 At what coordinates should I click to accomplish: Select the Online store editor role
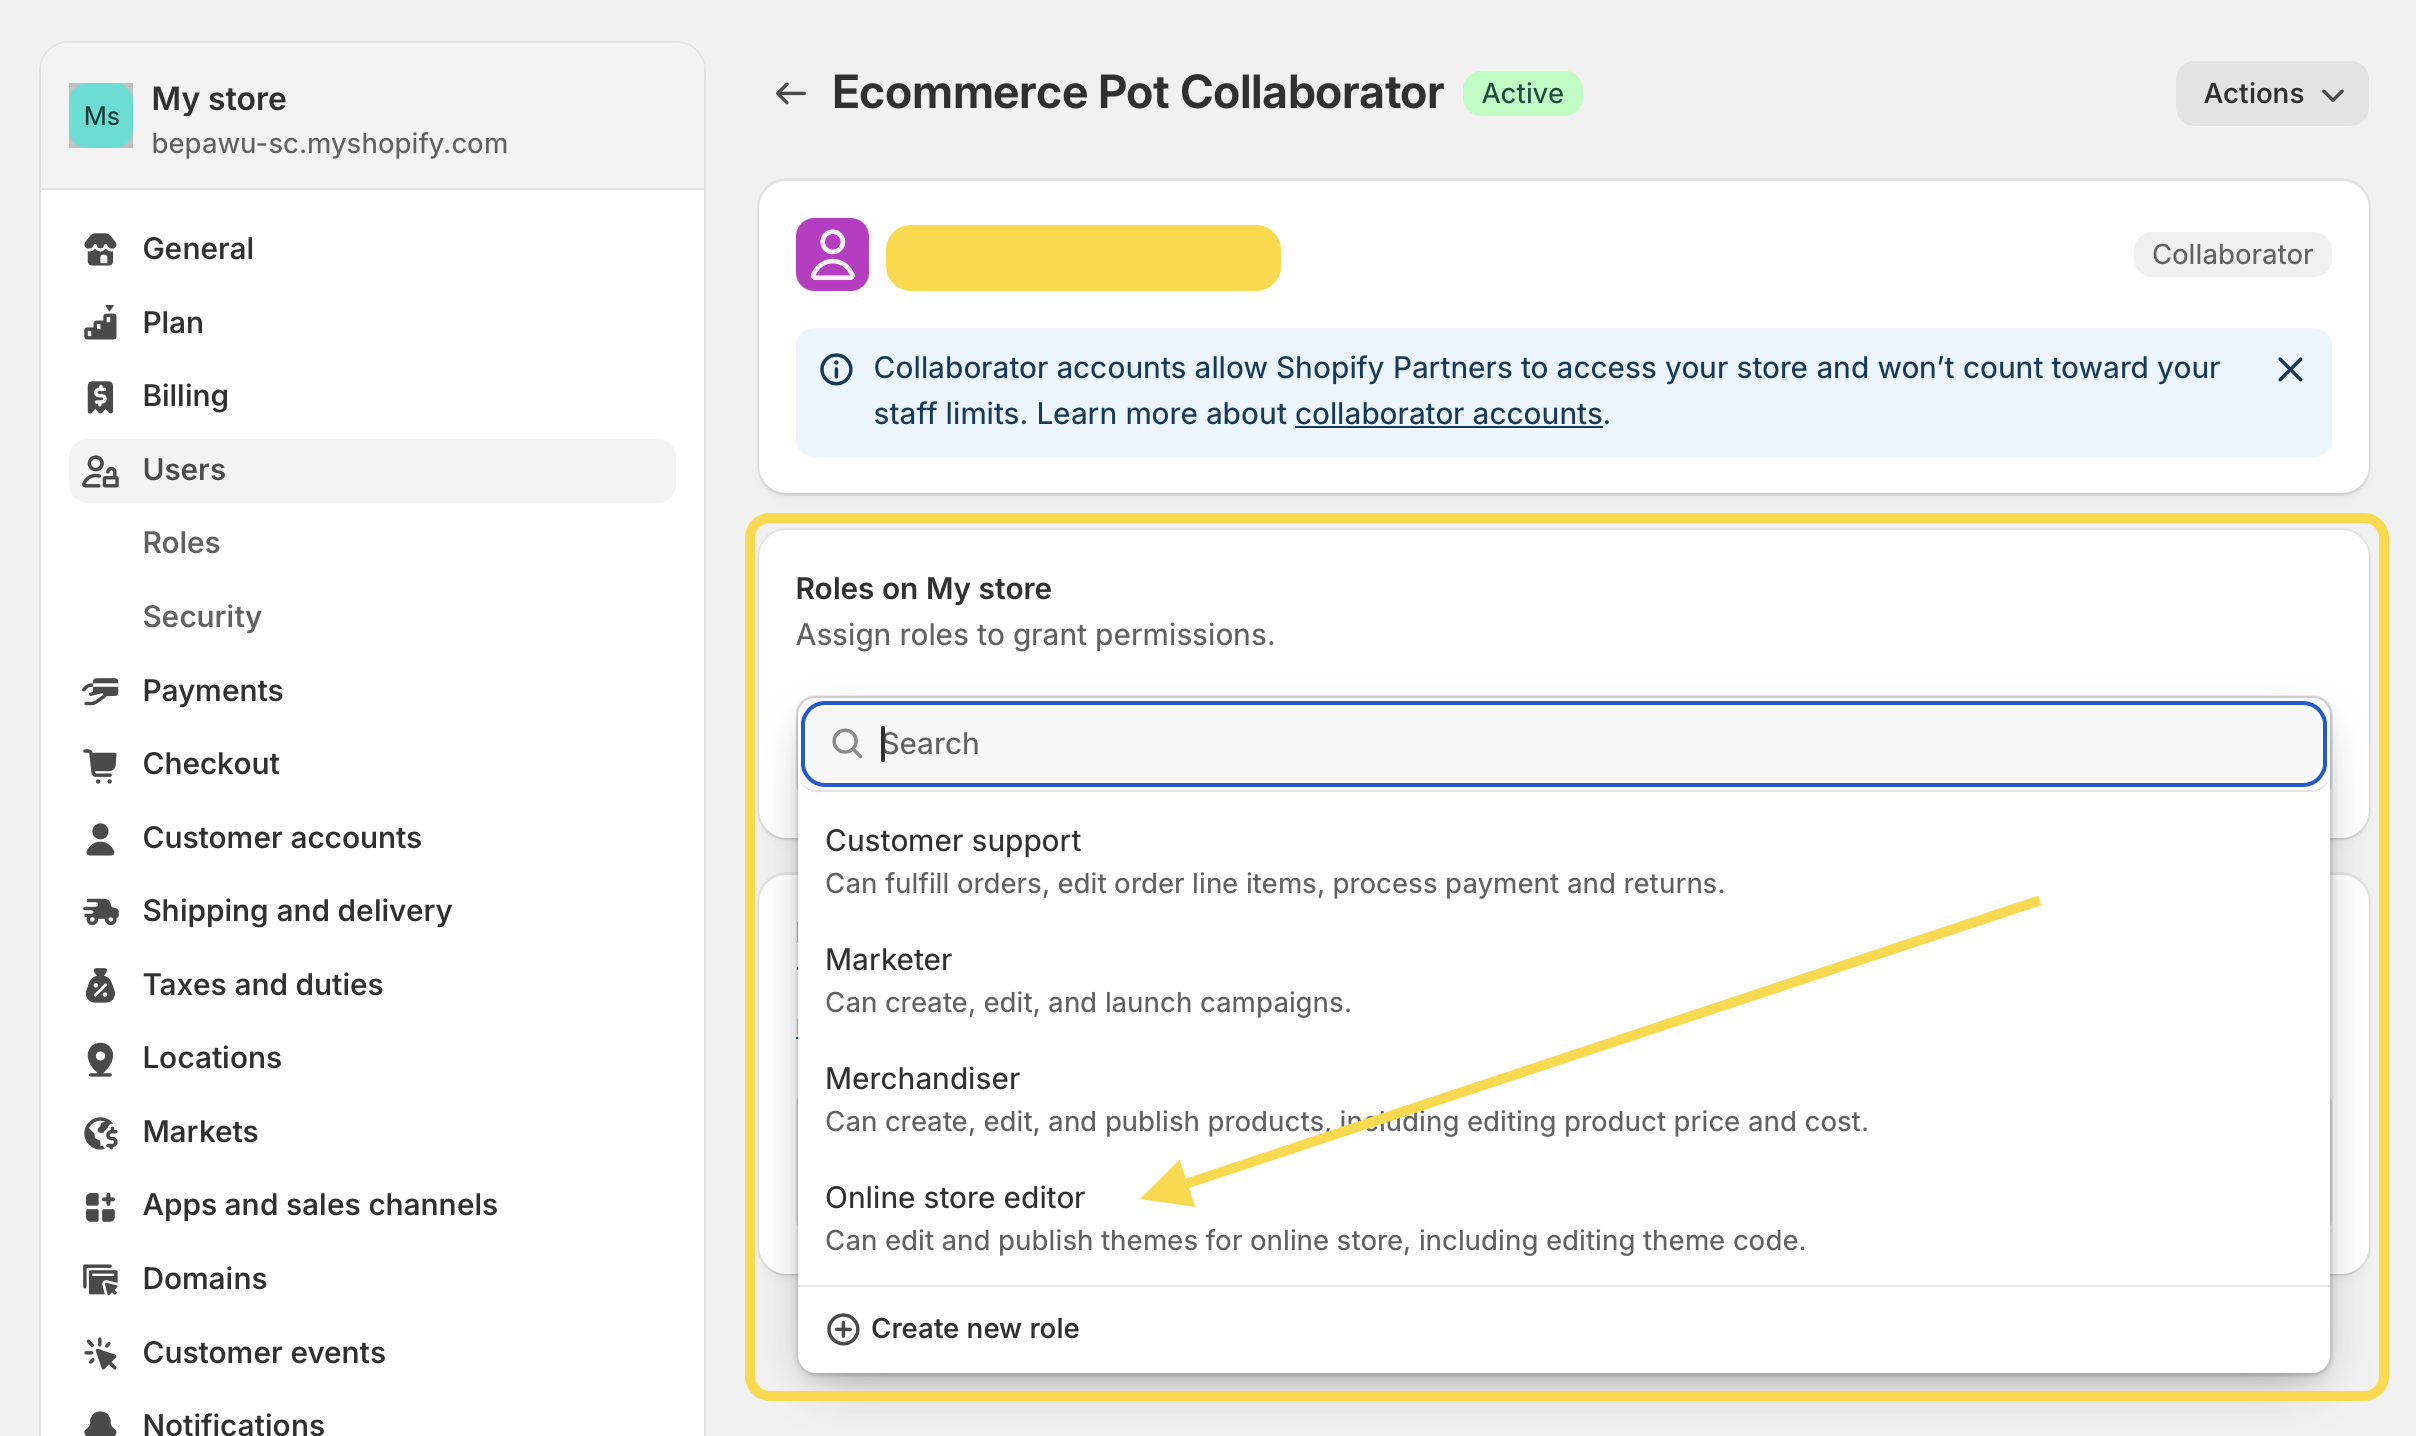tap(1563, 1219)
